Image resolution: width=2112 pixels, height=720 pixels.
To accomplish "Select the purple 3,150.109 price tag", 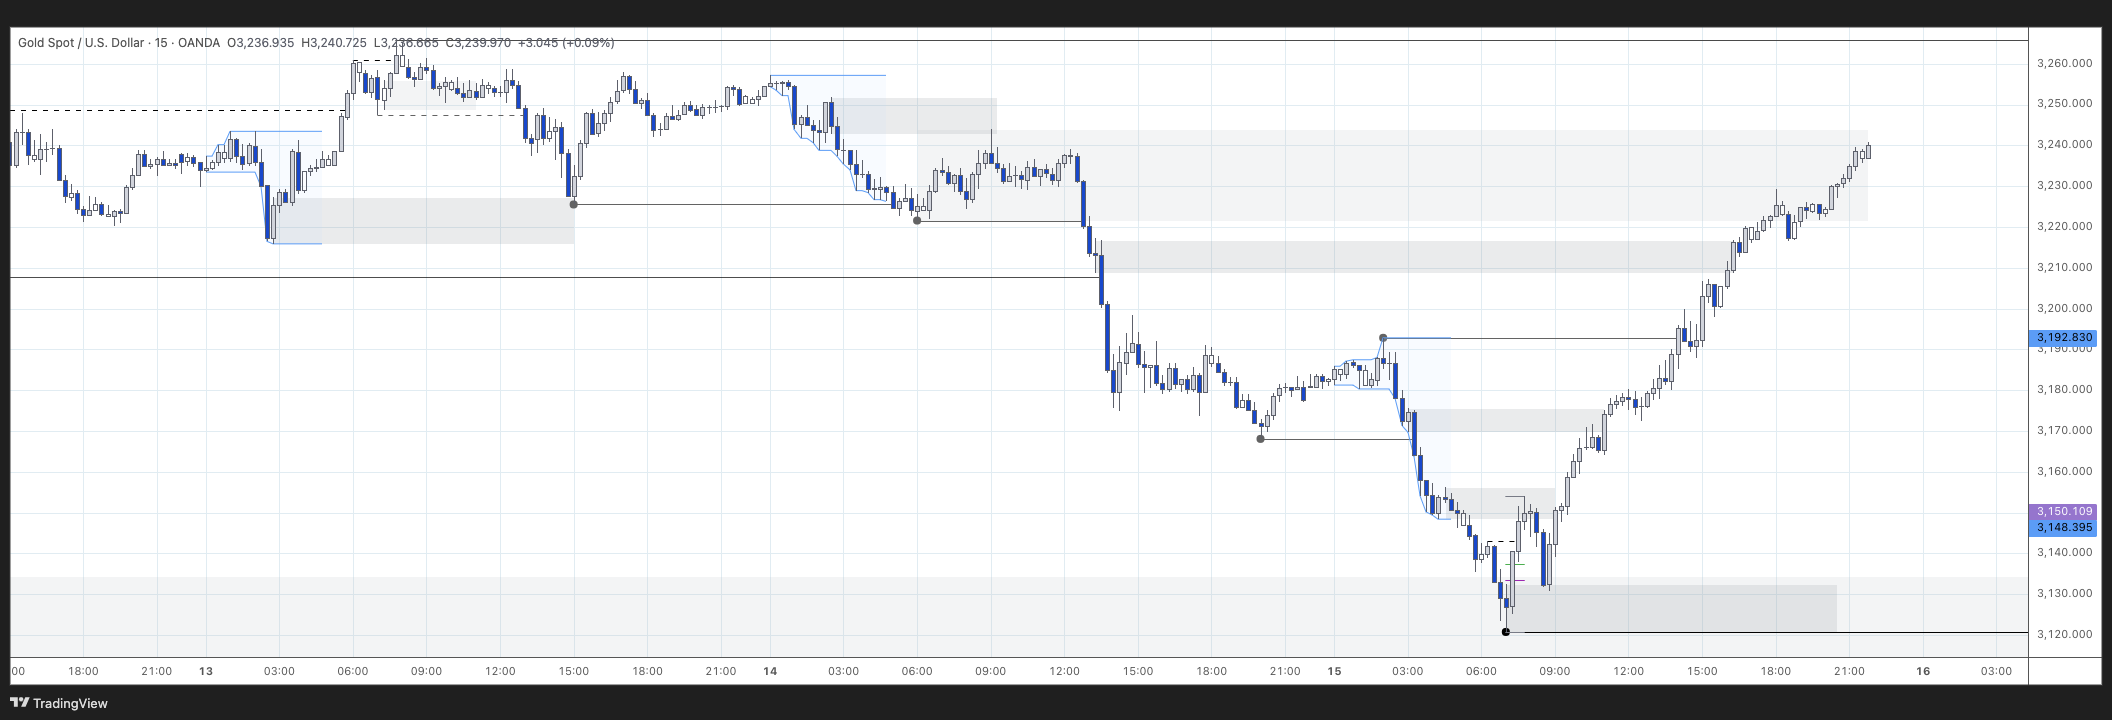I will click(2064, 511).
